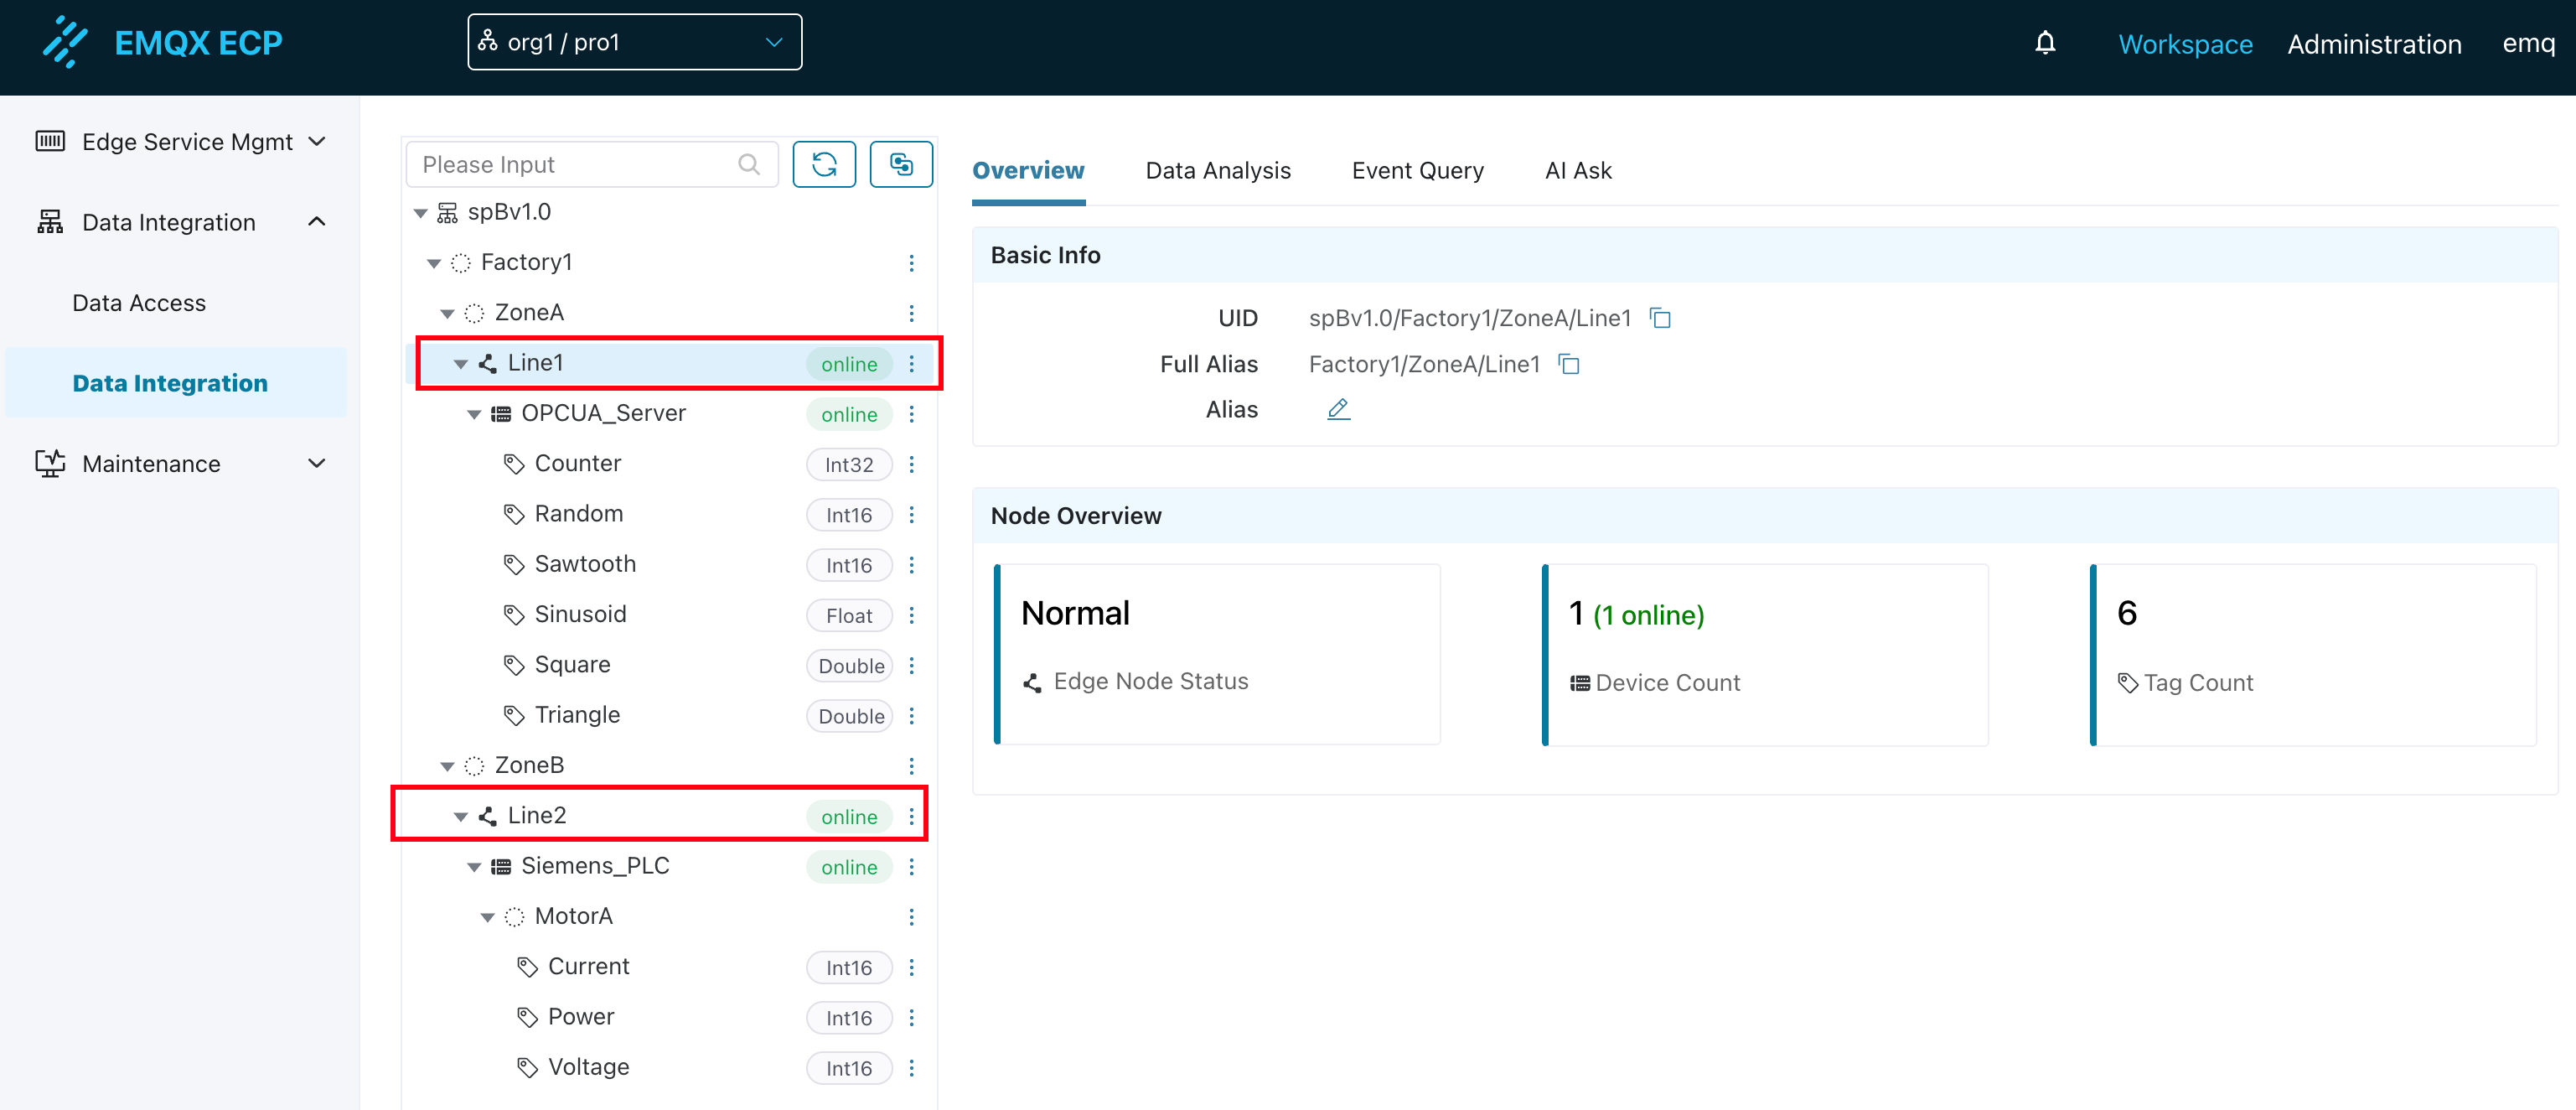Edit Alias with the pencil icon
The width and height of the screenshot is (2576, 1110).
[x=1338, y=409]
